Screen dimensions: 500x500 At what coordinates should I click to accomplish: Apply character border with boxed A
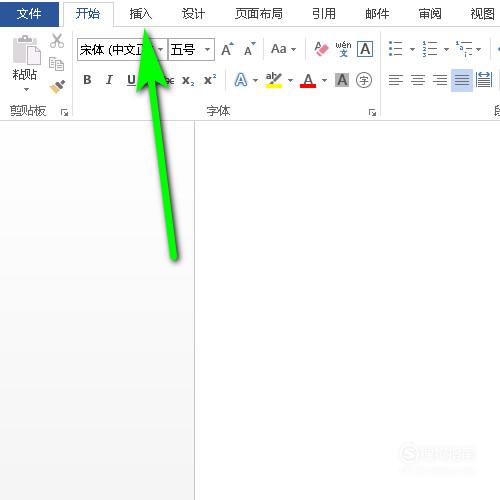coord(365,49)
